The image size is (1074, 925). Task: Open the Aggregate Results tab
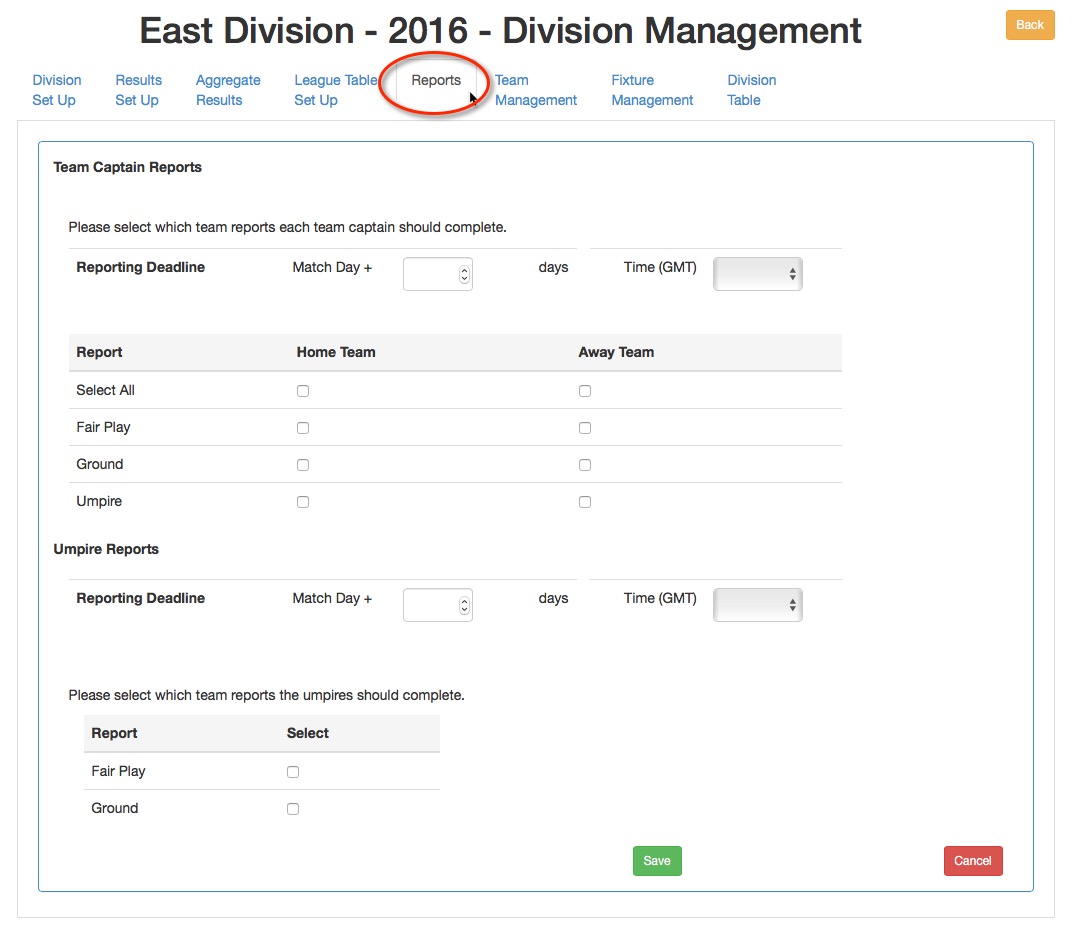pos(228,90)
